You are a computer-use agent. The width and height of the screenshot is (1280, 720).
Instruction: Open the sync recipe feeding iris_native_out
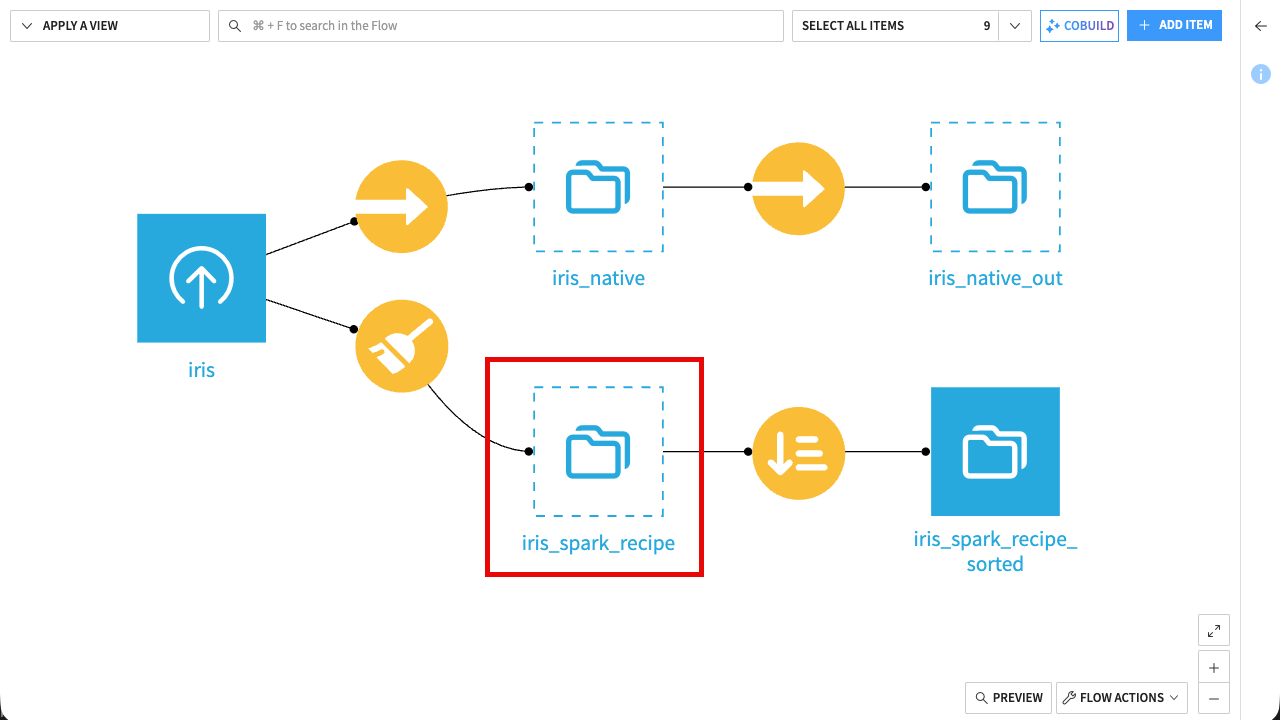798,188
